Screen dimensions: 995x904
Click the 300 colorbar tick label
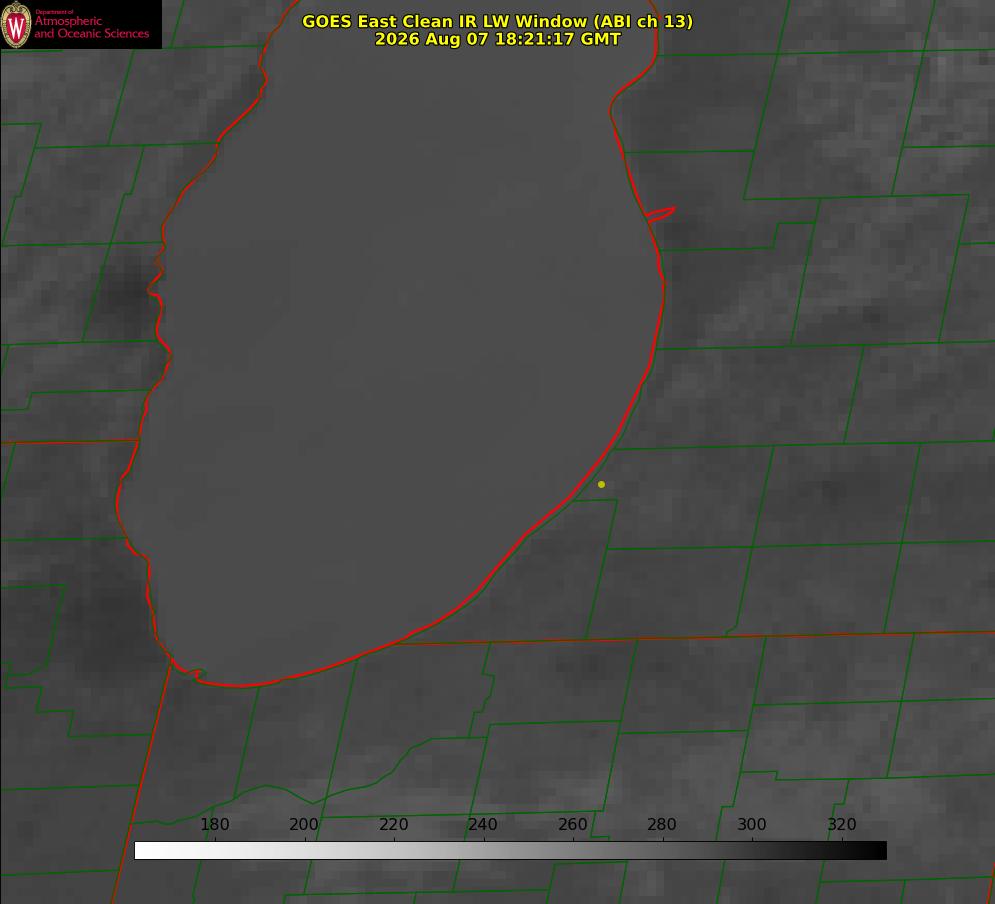(752, 824)
